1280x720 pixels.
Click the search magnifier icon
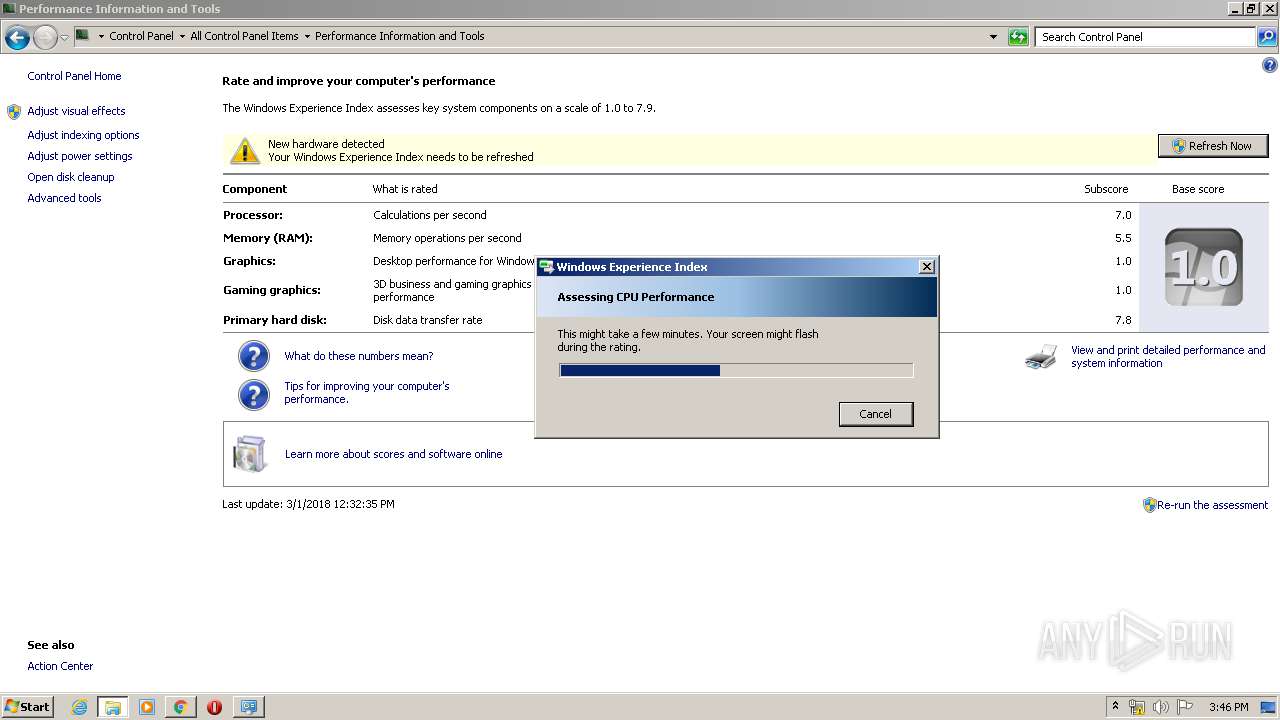[1267, 37]
